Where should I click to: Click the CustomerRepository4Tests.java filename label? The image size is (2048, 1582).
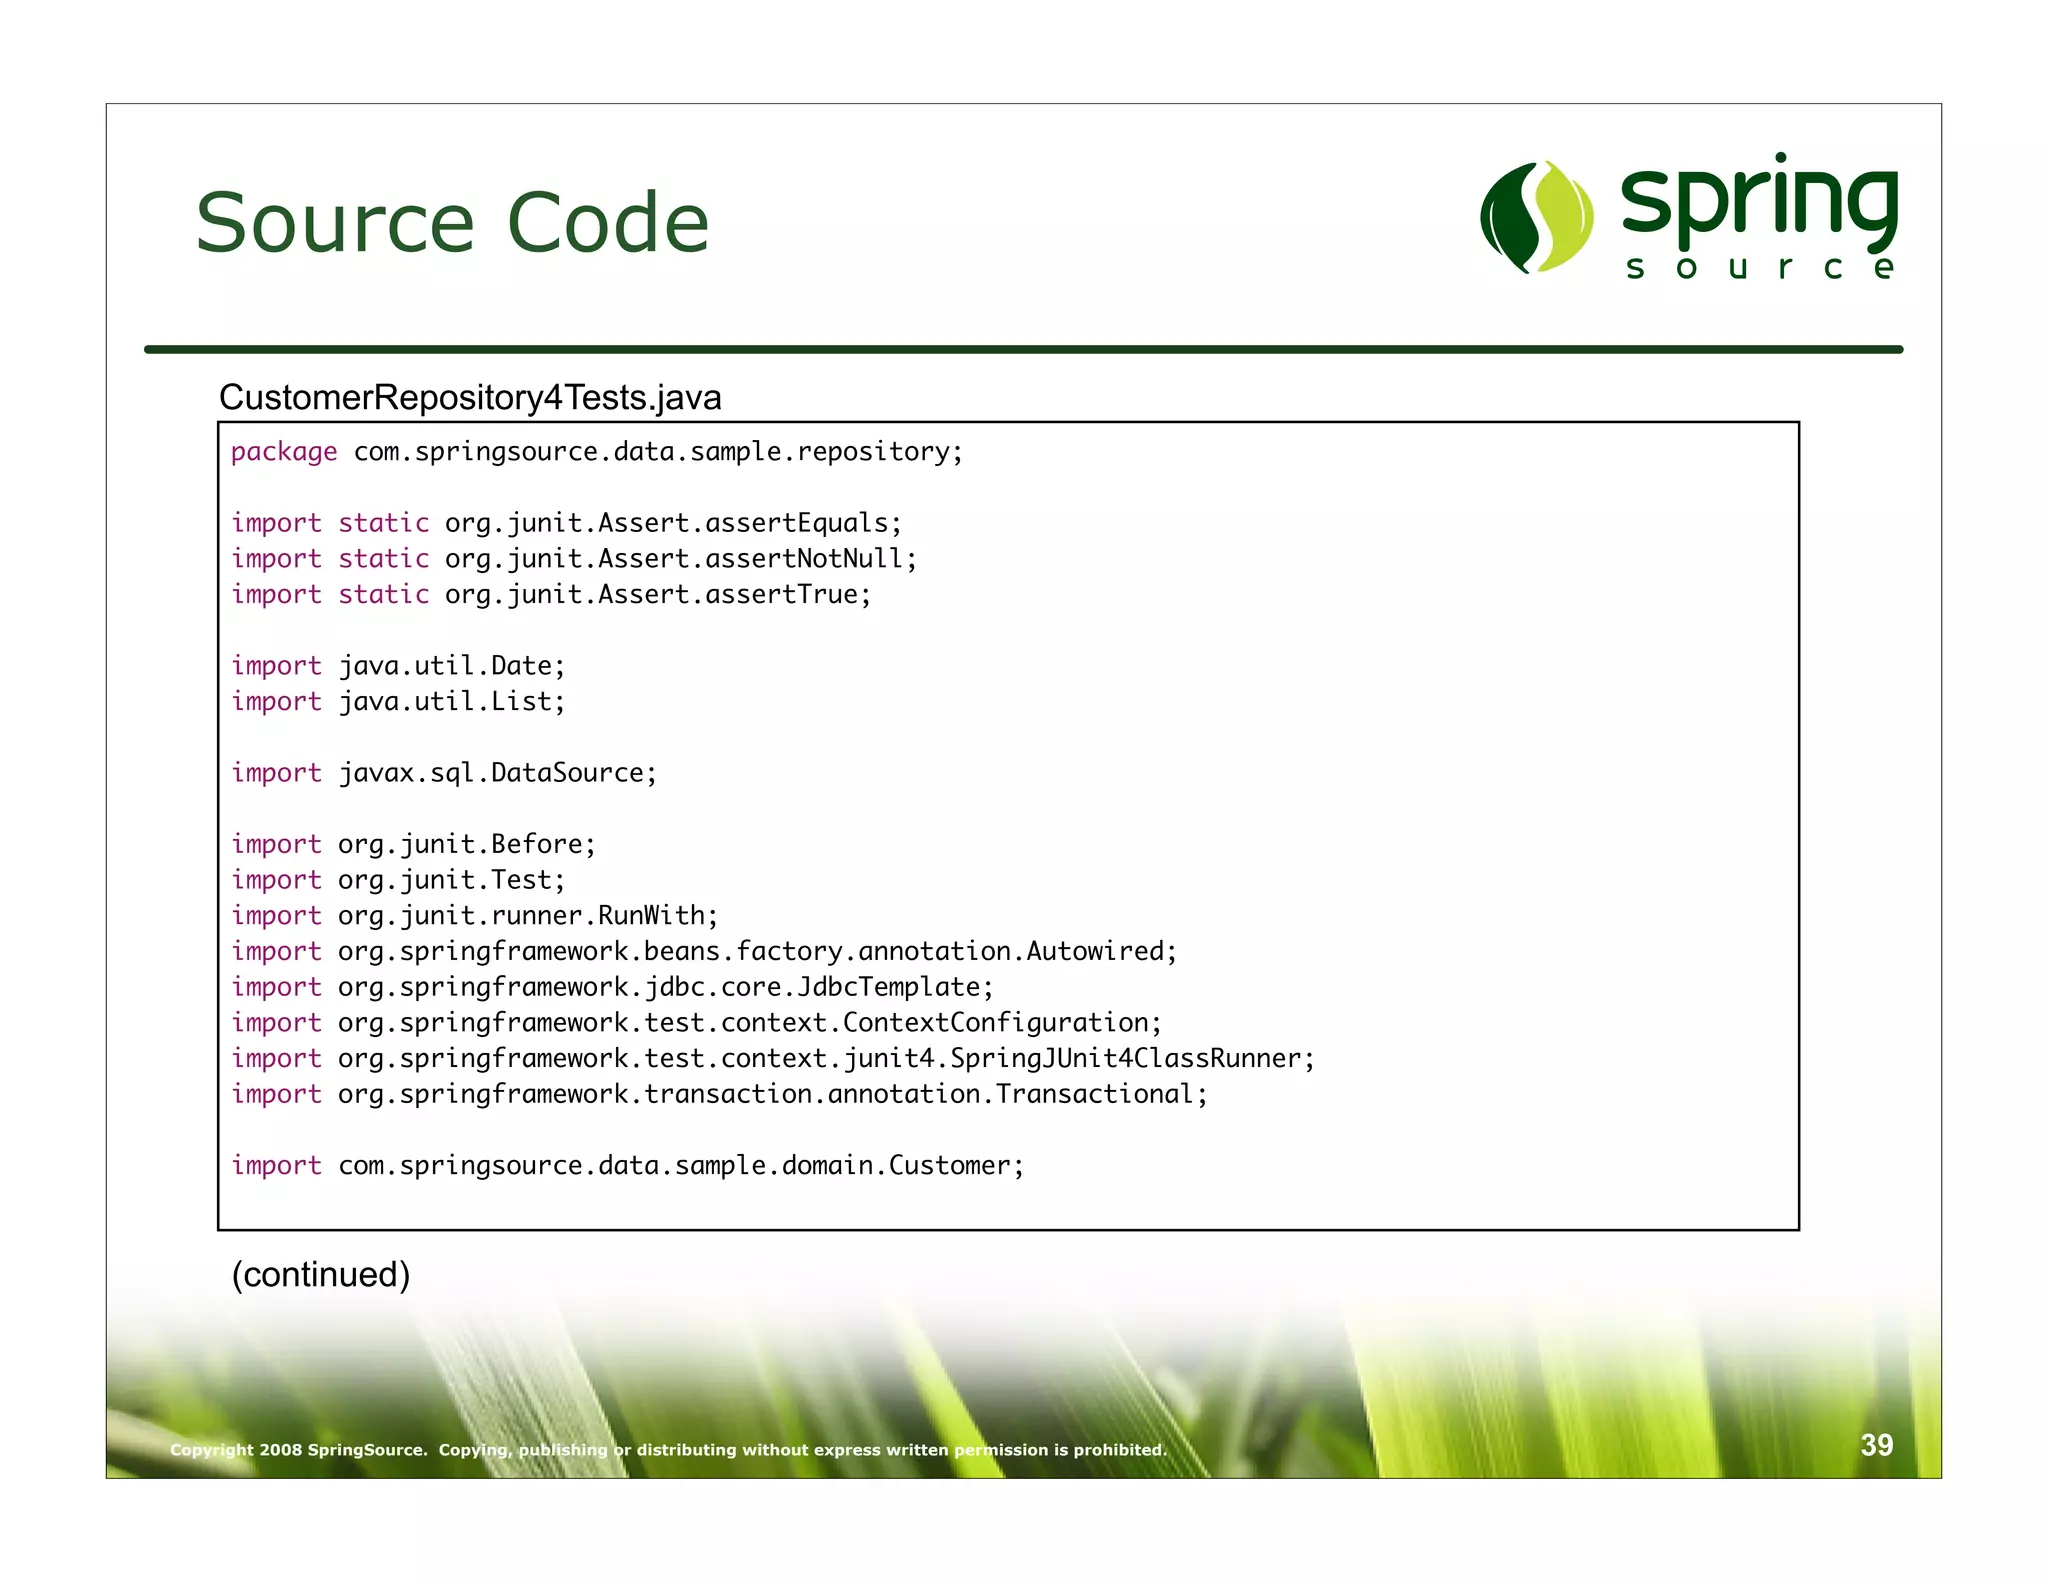[x=470, y=397]
